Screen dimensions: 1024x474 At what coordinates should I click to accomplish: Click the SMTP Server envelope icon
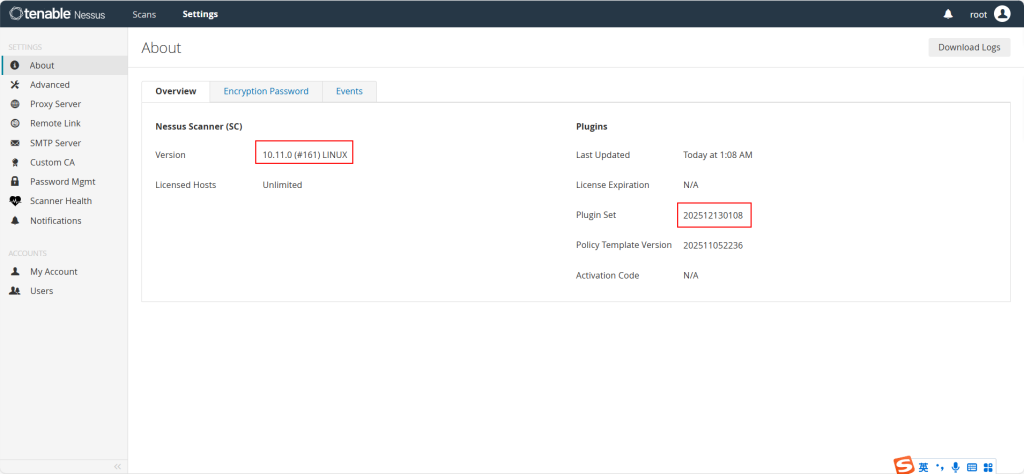click(x=15, y=143)
